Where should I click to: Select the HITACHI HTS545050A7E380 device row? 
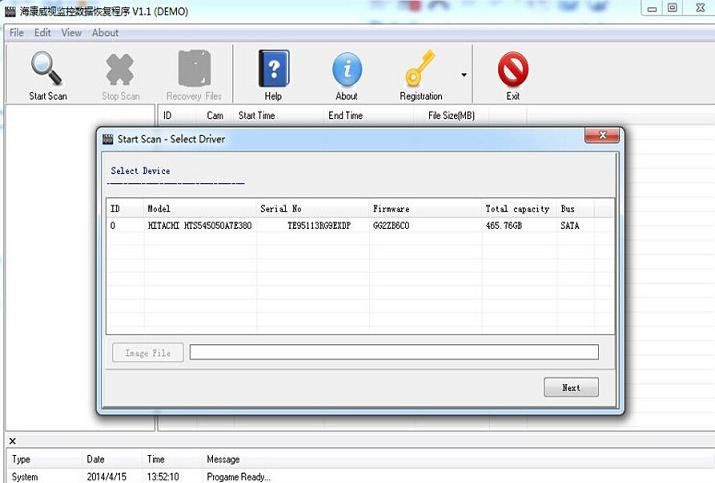click(x=200, y=226)
